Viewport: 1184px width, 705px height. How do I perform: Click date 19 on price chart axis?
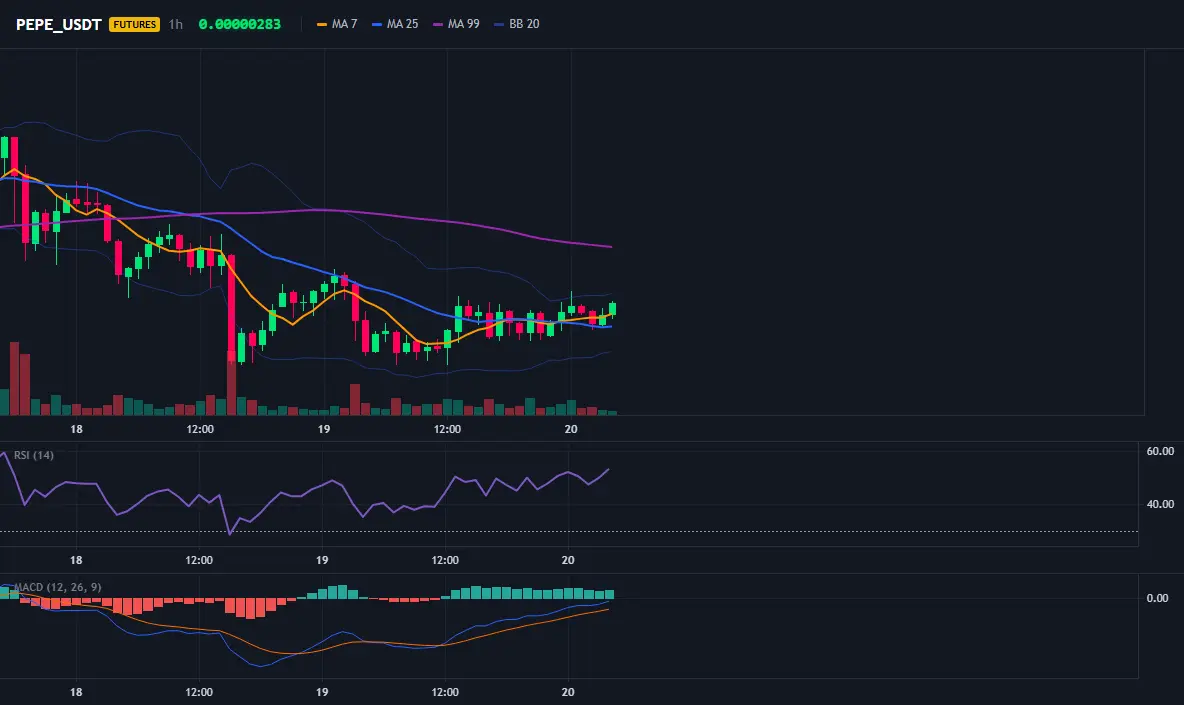324,429
